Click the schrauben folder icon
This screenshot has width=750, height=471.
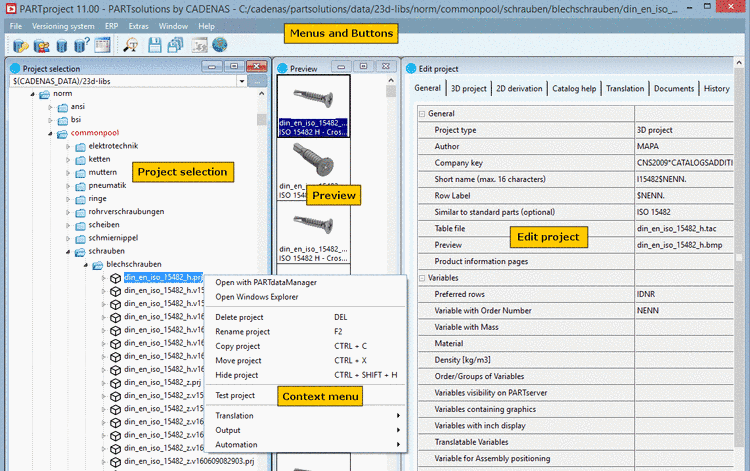tap(80, 252)
